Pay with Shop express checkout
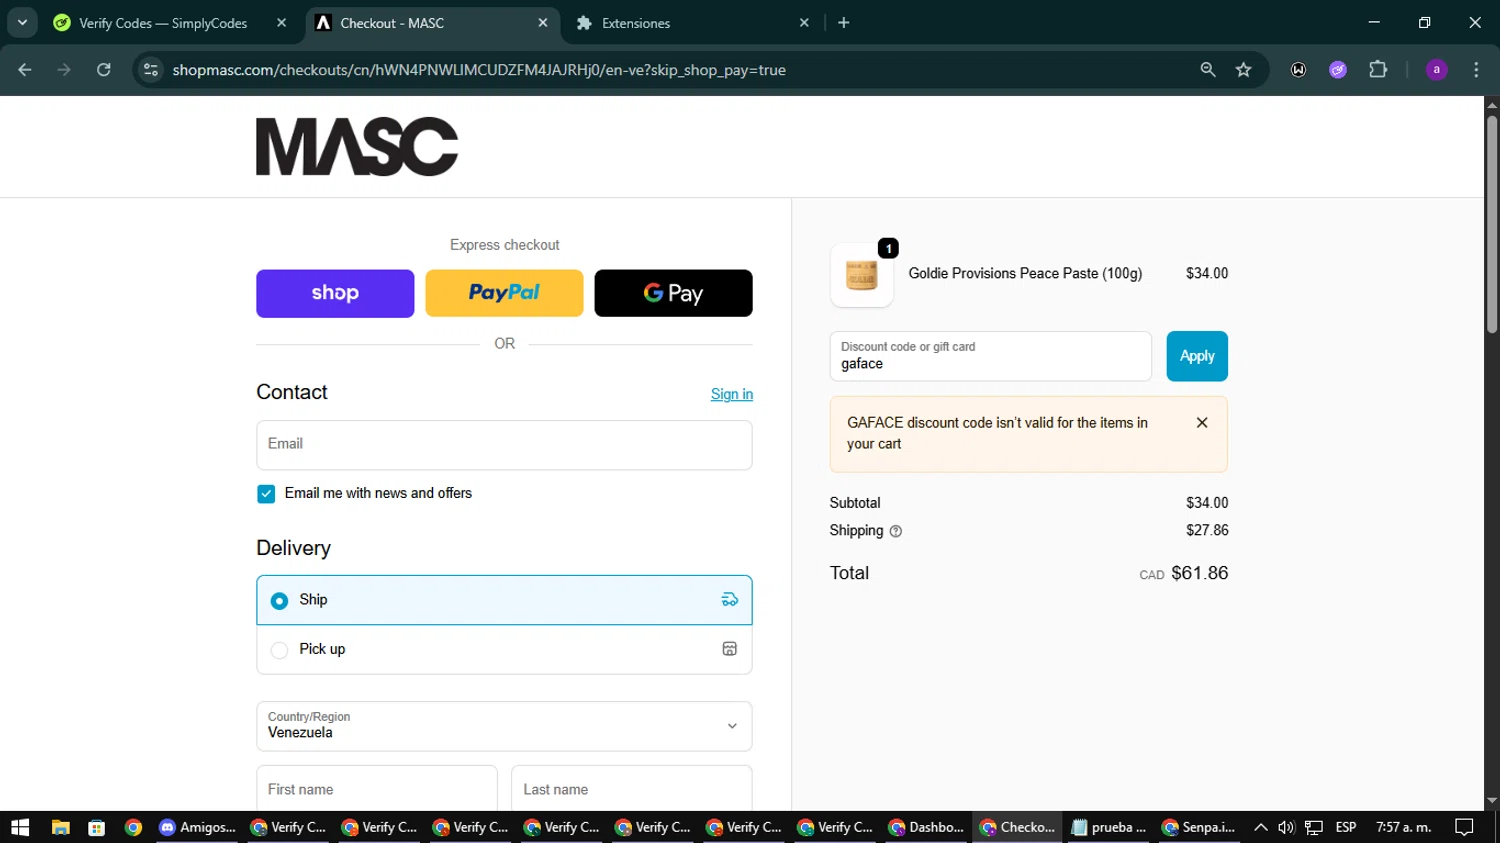1500x843 pixels. 335,293
